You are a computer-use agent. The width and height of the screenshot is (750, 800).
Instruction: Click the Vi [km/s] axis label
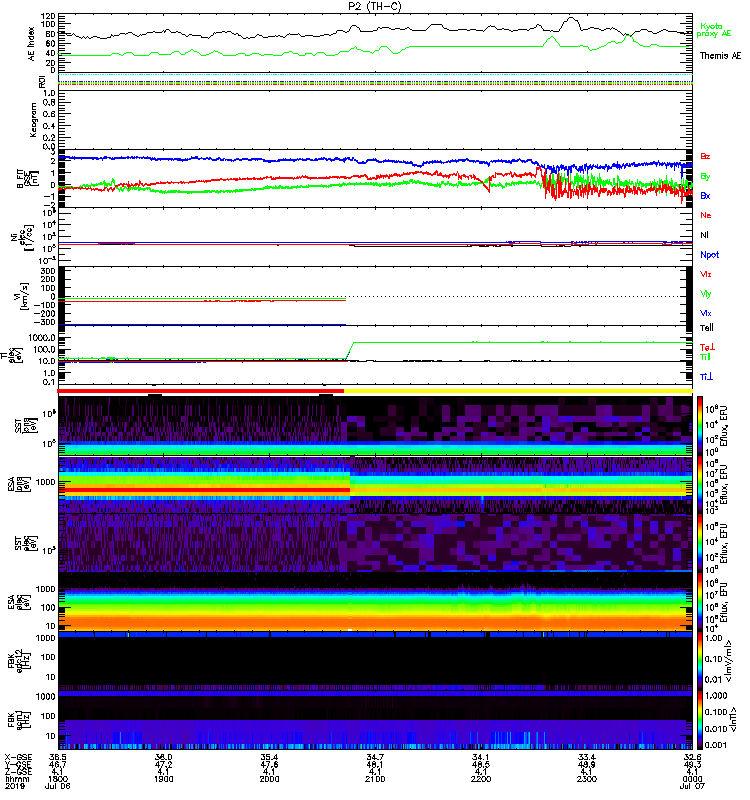(x=23, y=296)
